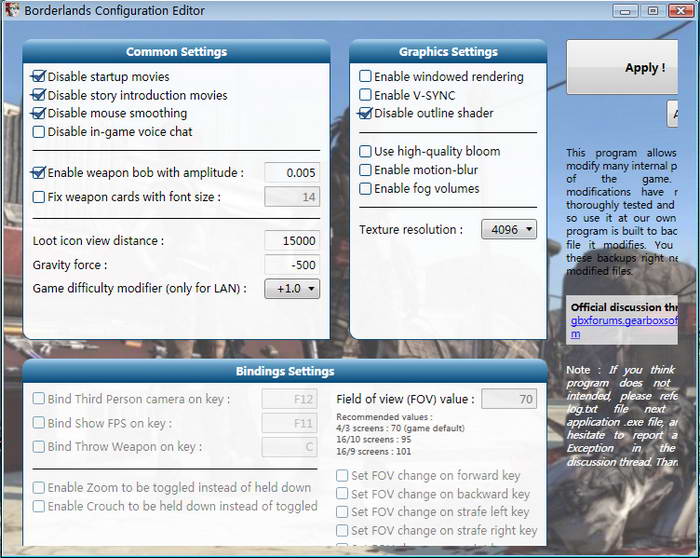Image resolution: width=700 pixels, height=558 pixels.
Task: Click the Graphics Settings panel header
Action: click(x=448, y=51)
